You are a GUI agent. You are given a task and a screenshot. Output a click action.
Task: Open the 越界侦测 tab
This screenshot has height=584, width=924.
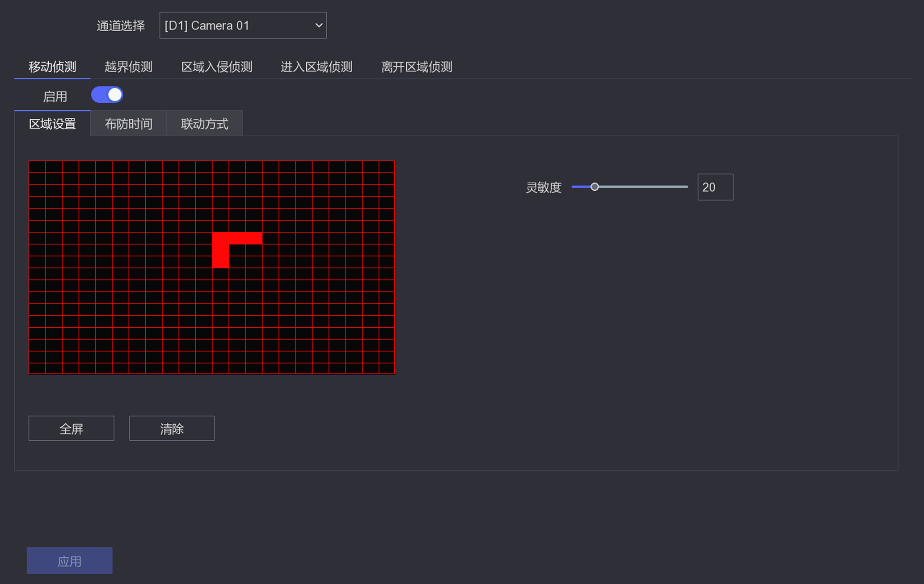[x=128, y=67]
